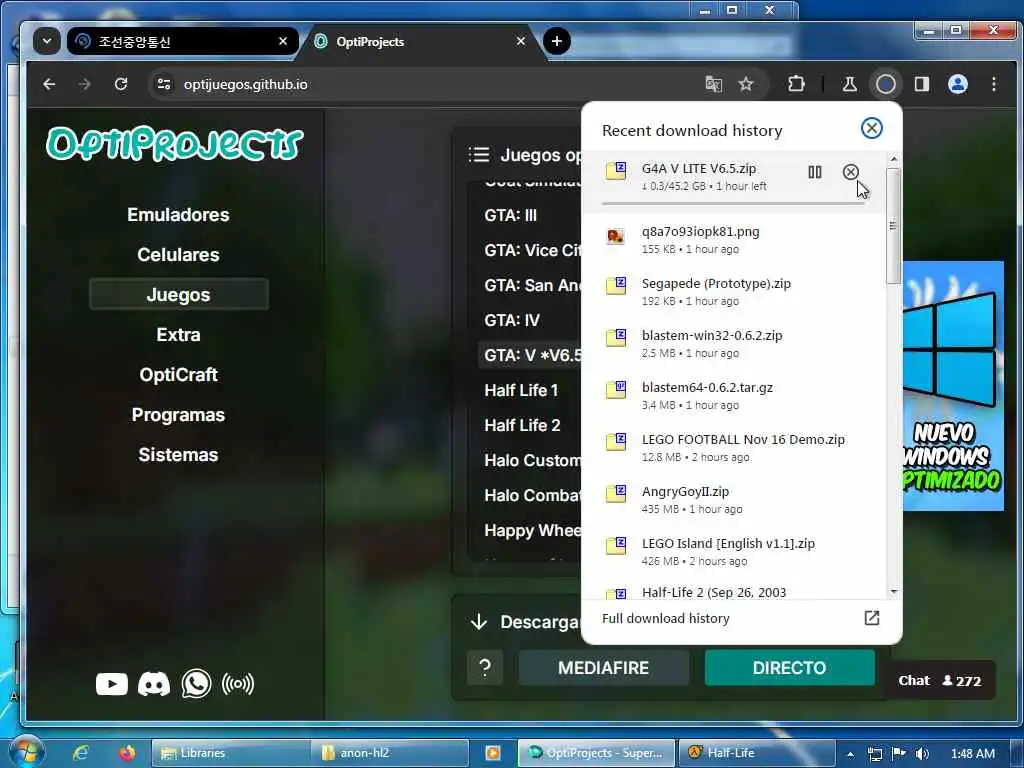1024x768 pixels.
Task: Close the Recent download history popup
Action: point(871,128)
